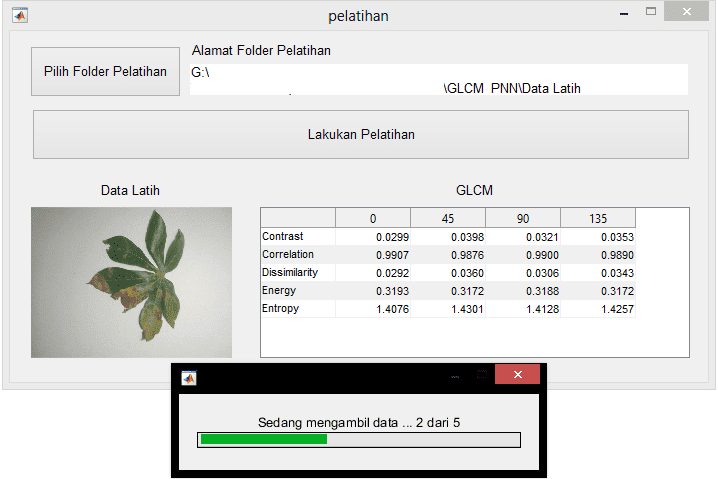The image size is (718, 479).
Task: Select the Data Latih leaf image
Action: point(131,282)
